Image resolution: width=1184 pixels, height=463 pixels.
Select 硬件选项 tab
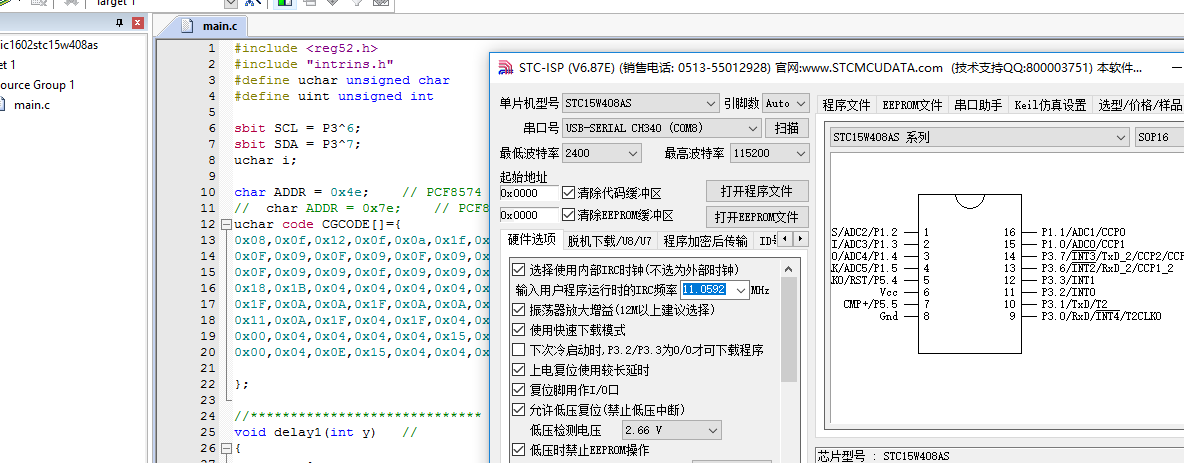tap(532, 240)
